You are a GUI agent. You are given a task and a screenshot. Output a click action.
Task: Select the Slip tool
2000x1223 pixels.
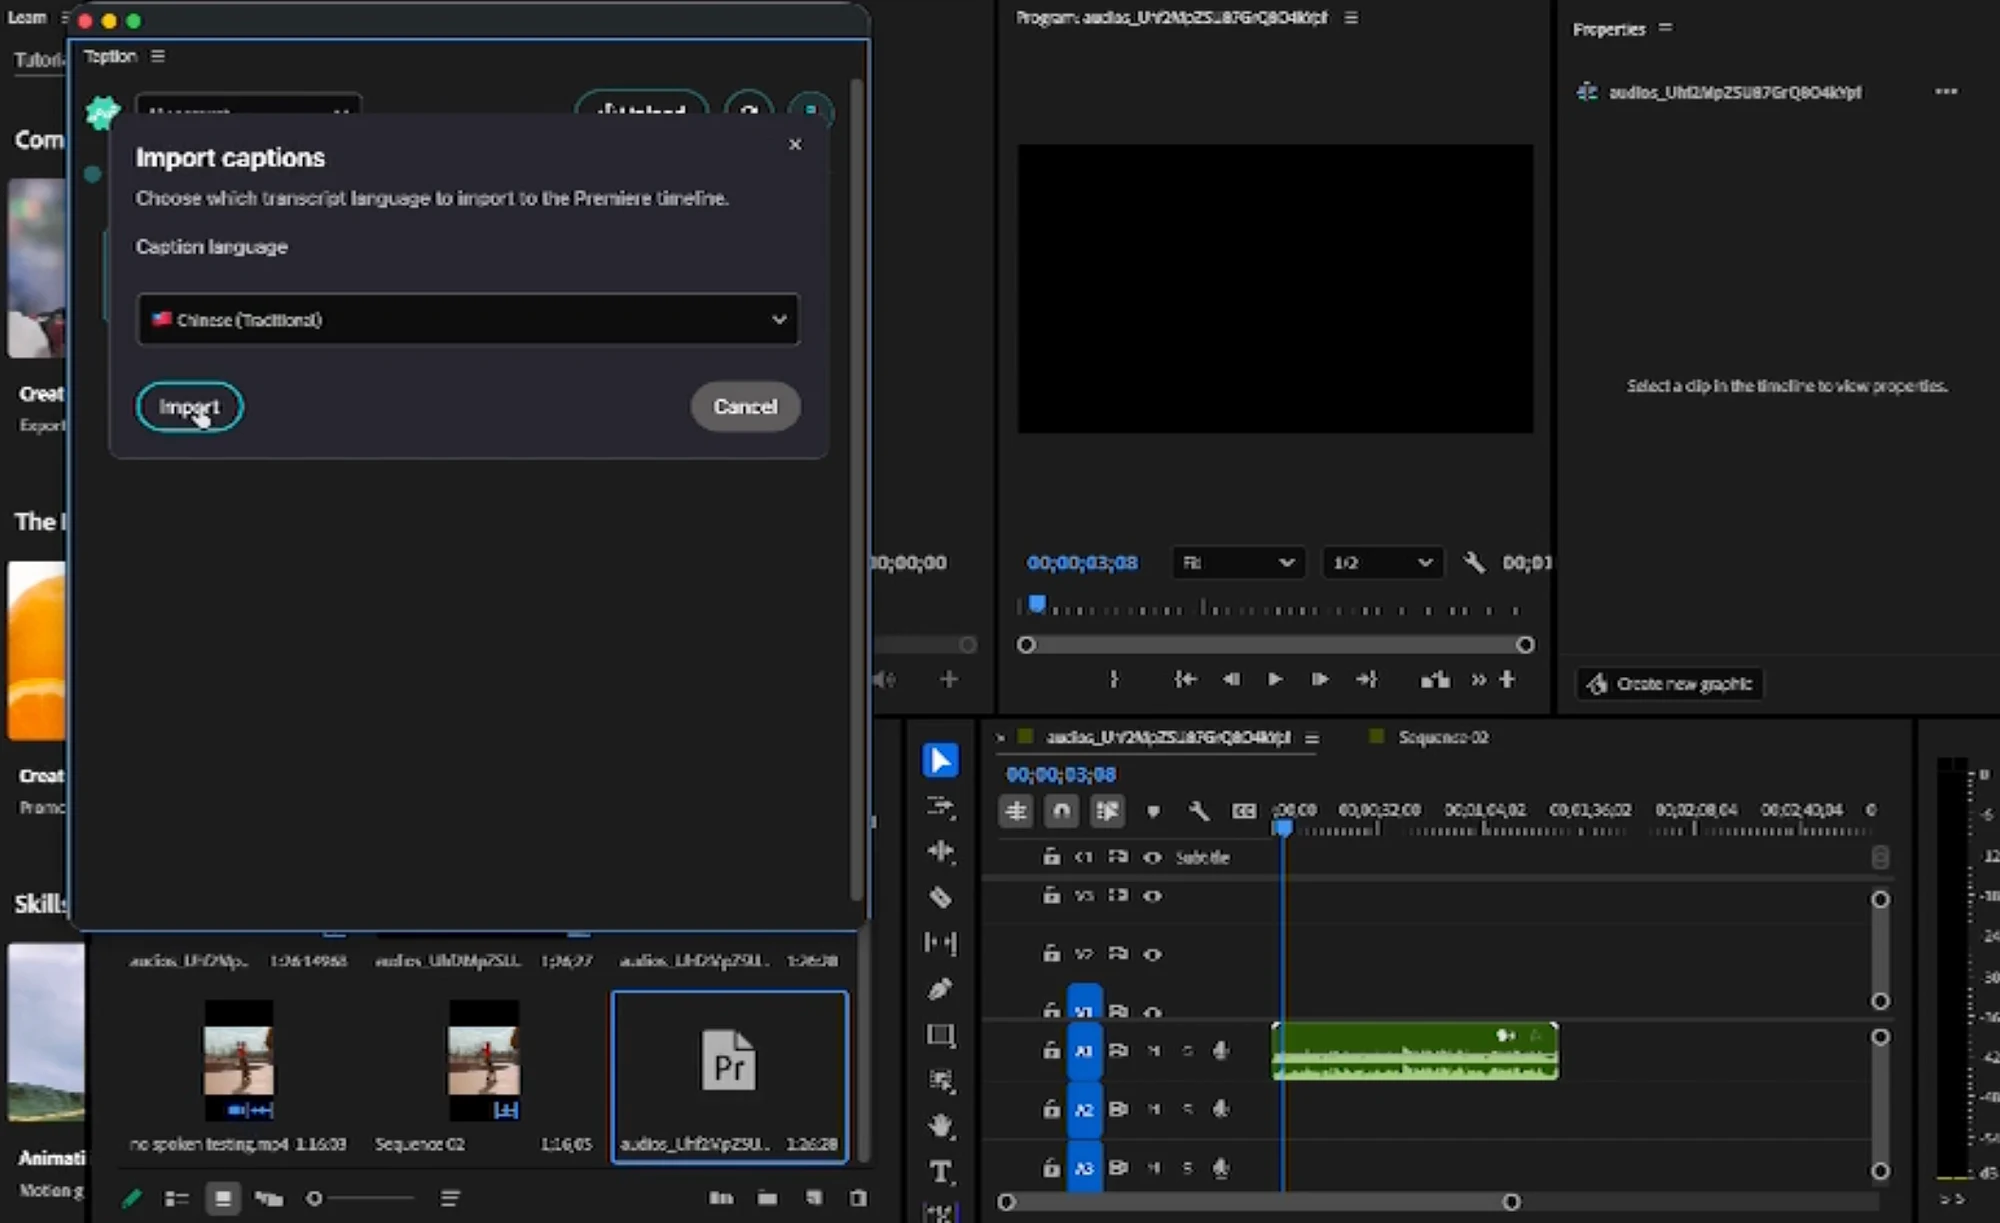pyautogui.click(x=940, y=942)
